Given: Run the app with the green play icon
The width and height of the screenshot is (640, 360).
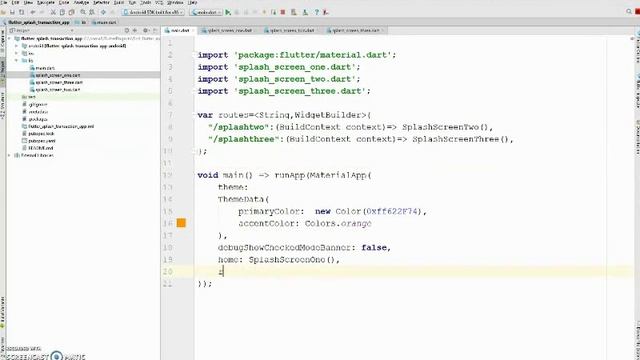Looking at the screenshot, I should click(x=228, y=12).
